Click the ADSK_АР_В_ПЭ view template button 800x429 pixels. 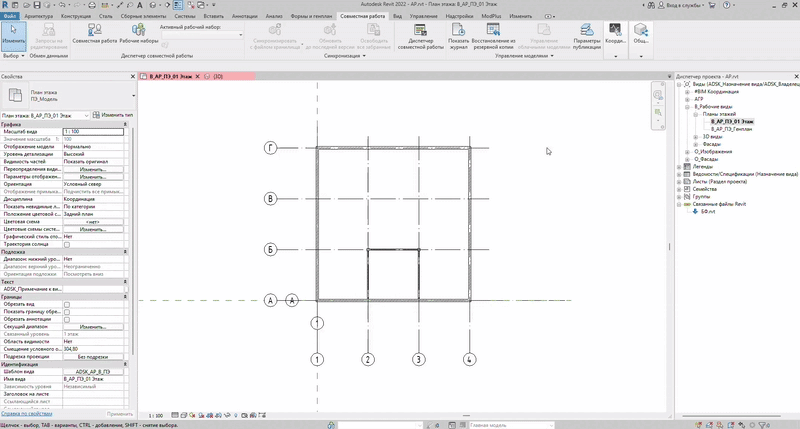[93, 372]
